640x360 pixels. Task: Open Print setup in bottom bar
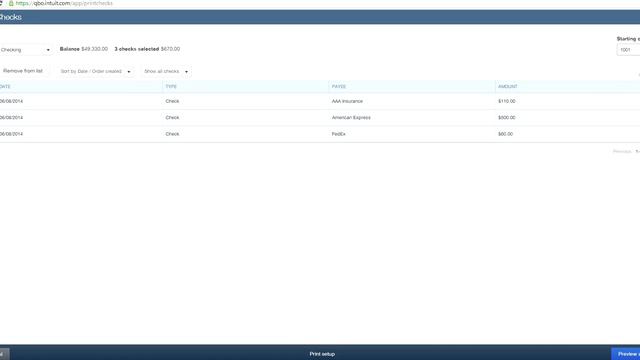[x=322, y=354]
